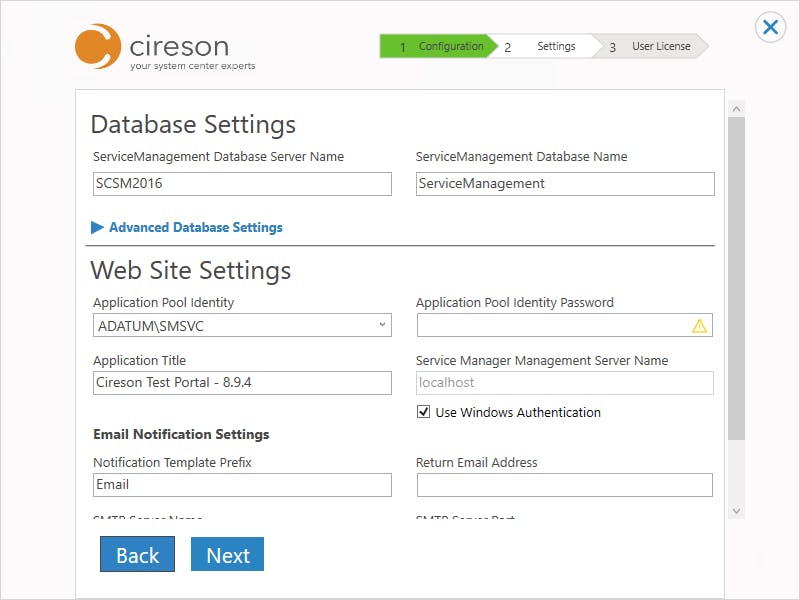Viewport: 800px width, 600px height.
Task: Go to step 2 Settings
Action: 545,46
